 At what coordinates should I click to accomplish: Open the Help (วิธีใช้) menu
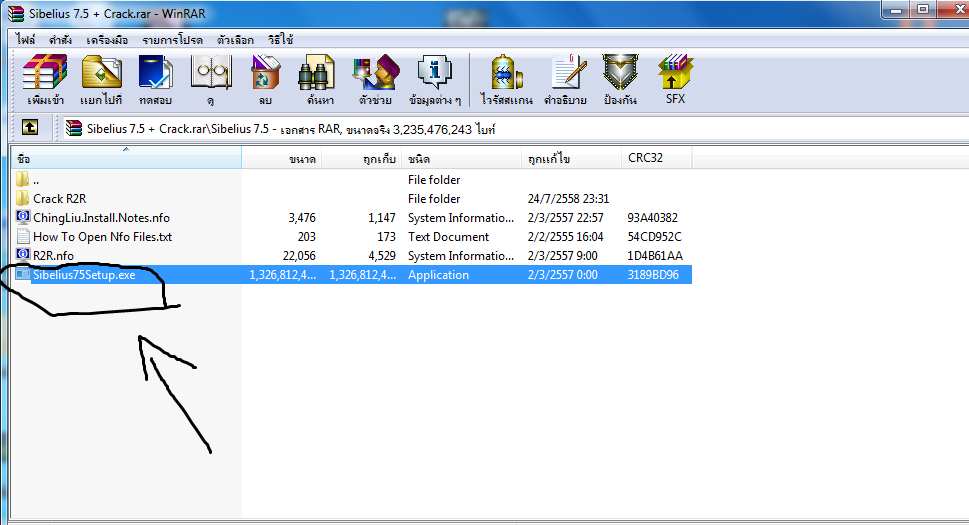pyautogui.click(x=281, y=40)
